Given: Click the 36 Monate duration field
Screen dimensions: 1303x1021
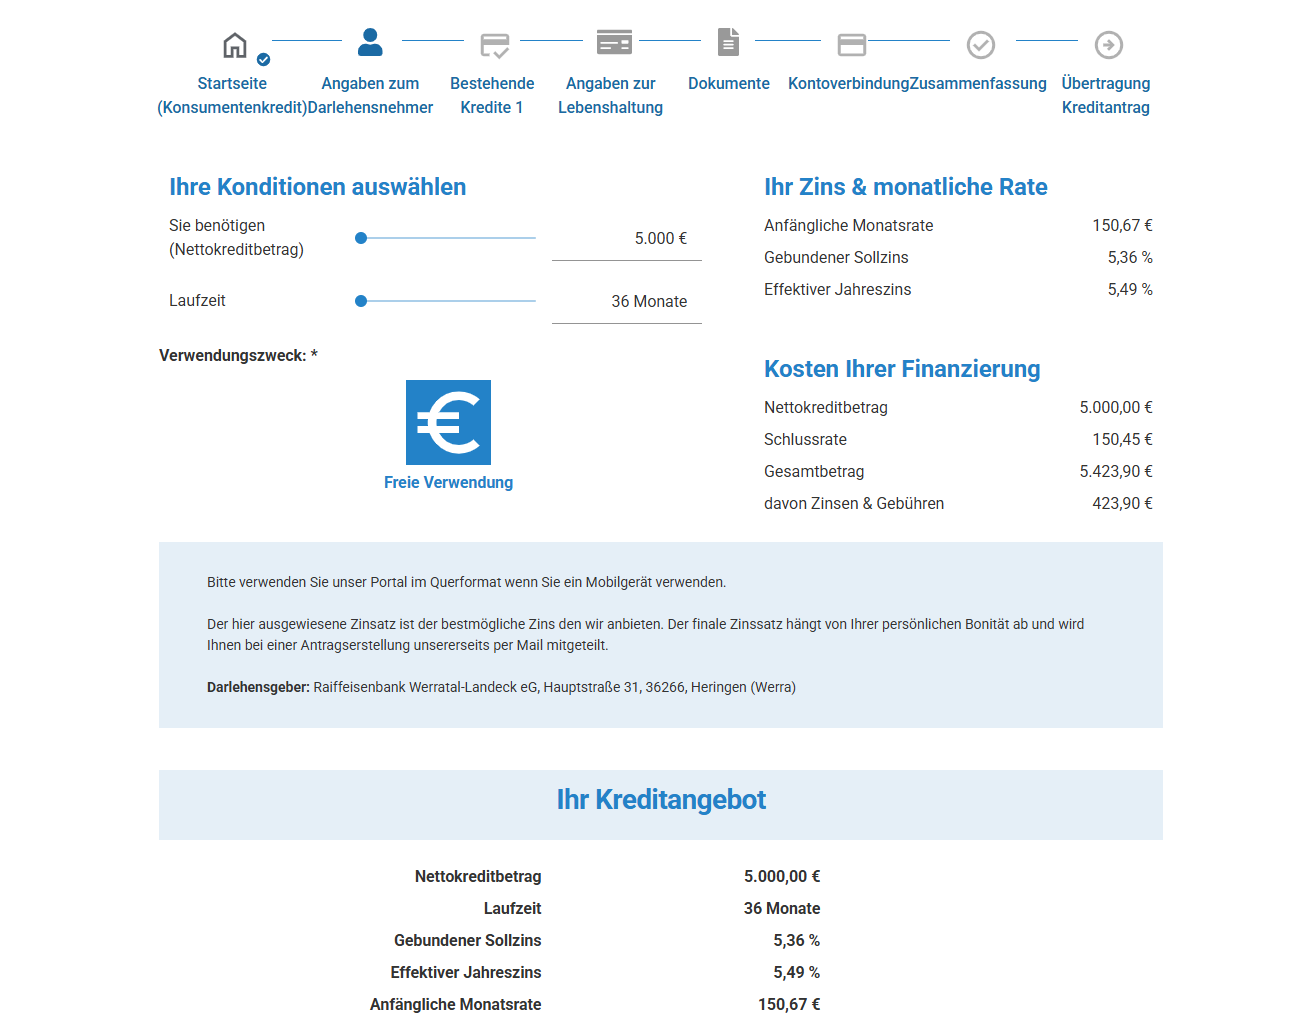Looking at the screenshot, I should click(x=627, y=302).
